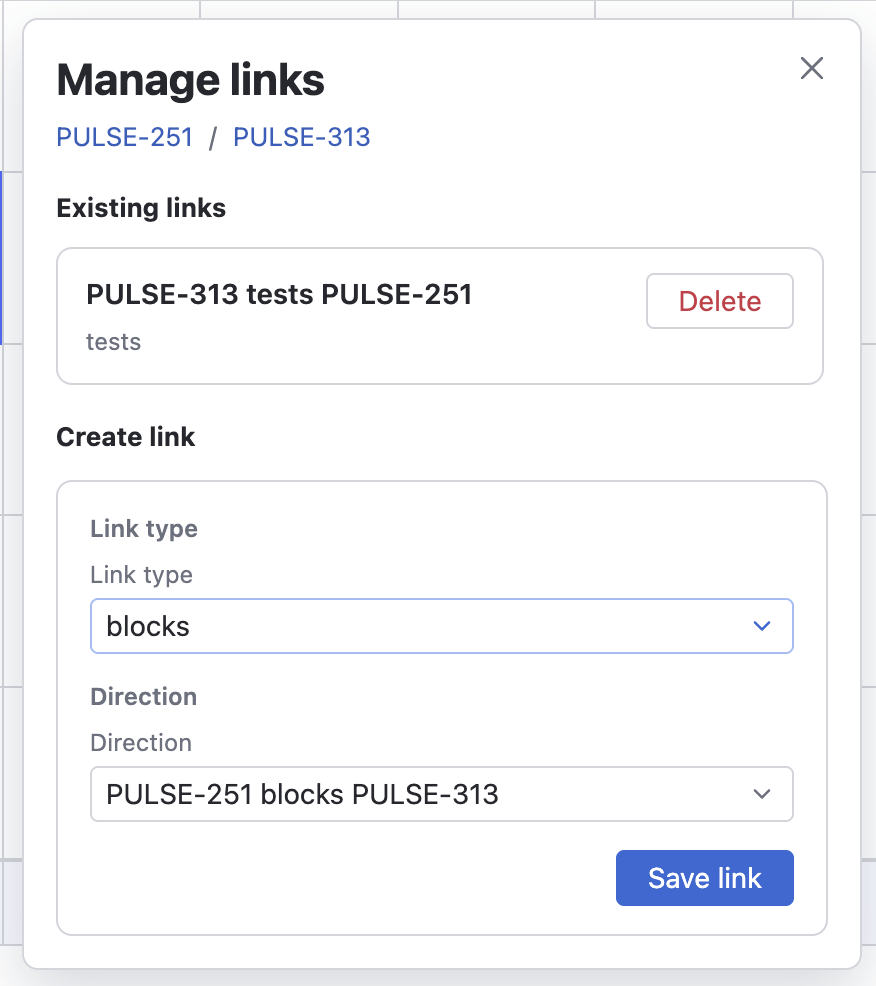The width and height of the screenshot is (876, 986).
Task: Click the lighter Link type field label
Action: (141, 575)
